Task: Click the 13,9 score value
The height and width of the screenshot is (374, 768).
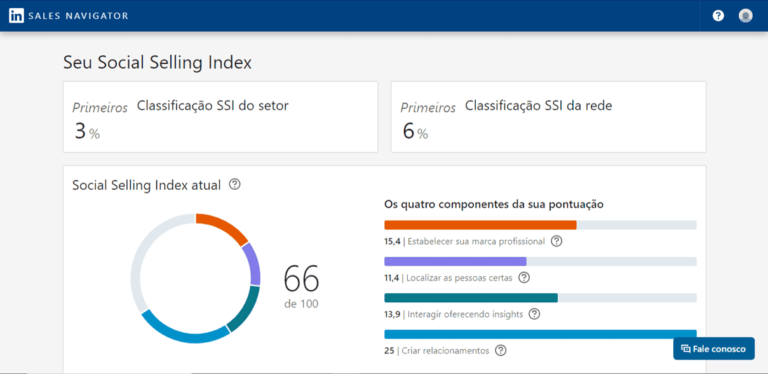Action: (393, 314)
